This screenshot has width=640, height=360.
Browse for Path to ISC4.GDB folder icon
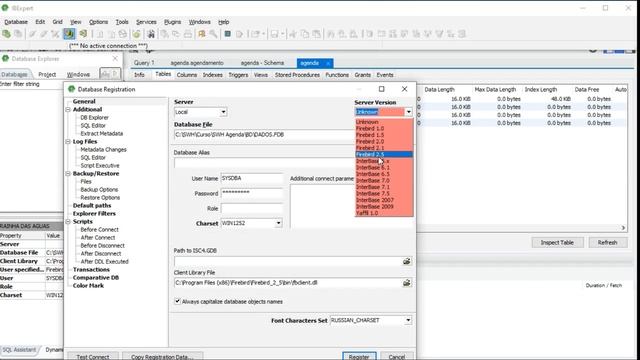click(407, 261)
